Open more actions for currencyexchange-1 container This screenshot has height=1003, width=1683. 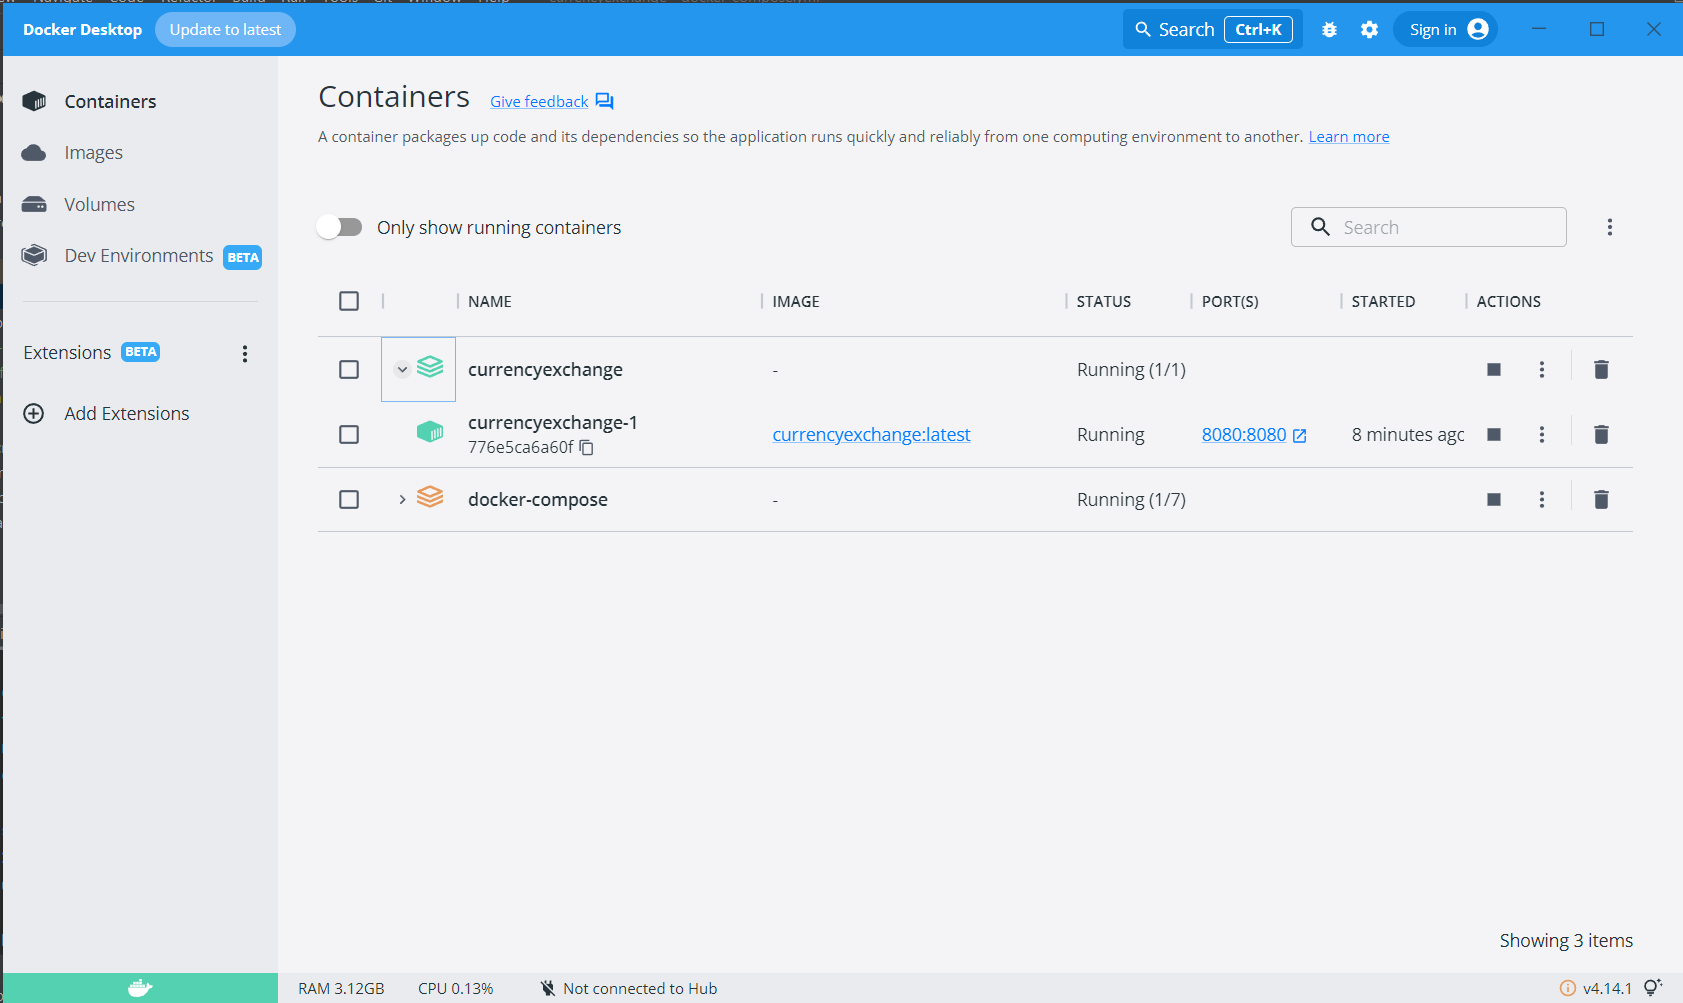tap(1542, 434)
